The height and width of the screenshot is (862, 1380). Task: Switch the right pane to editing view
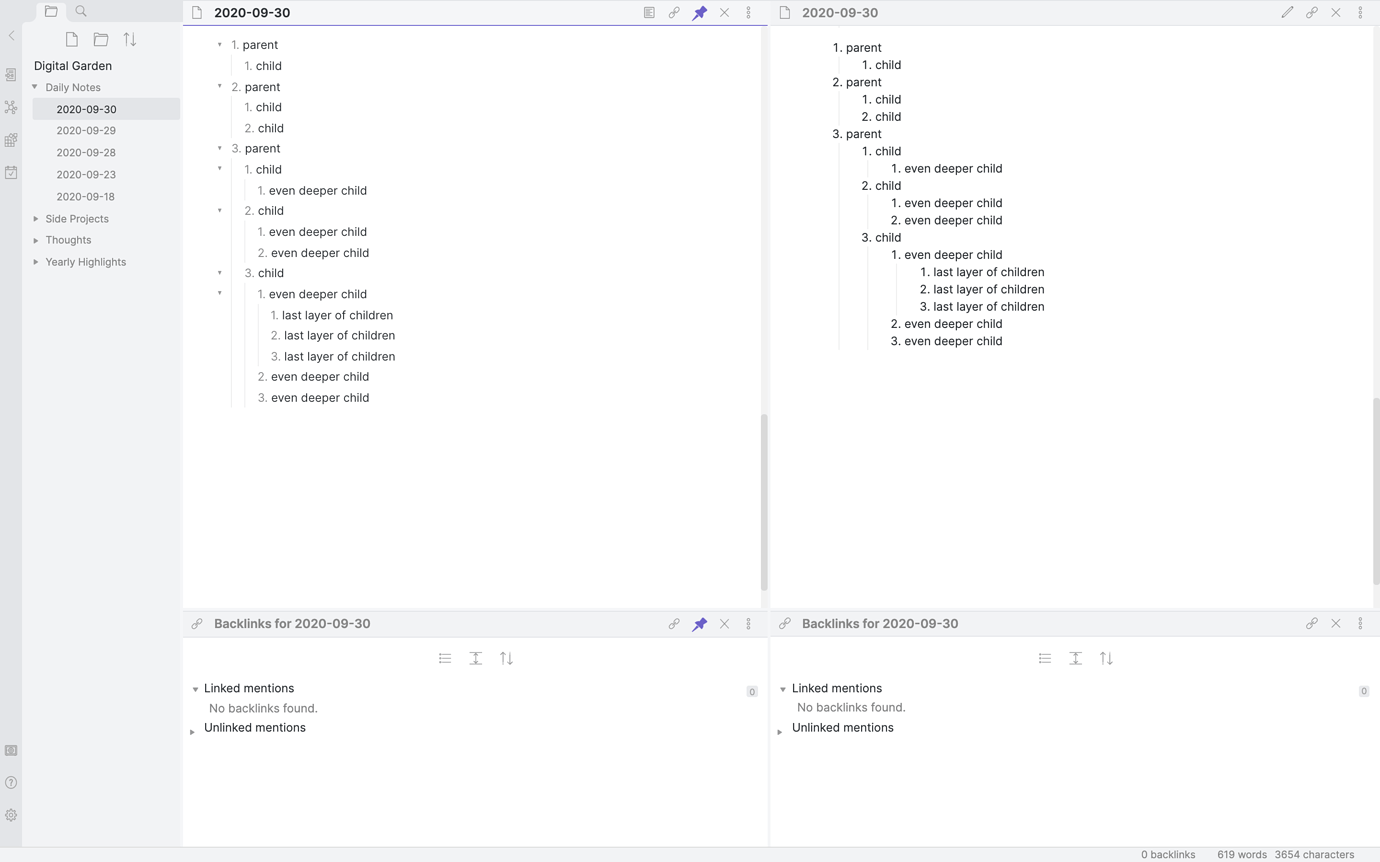click(1287, 12)
